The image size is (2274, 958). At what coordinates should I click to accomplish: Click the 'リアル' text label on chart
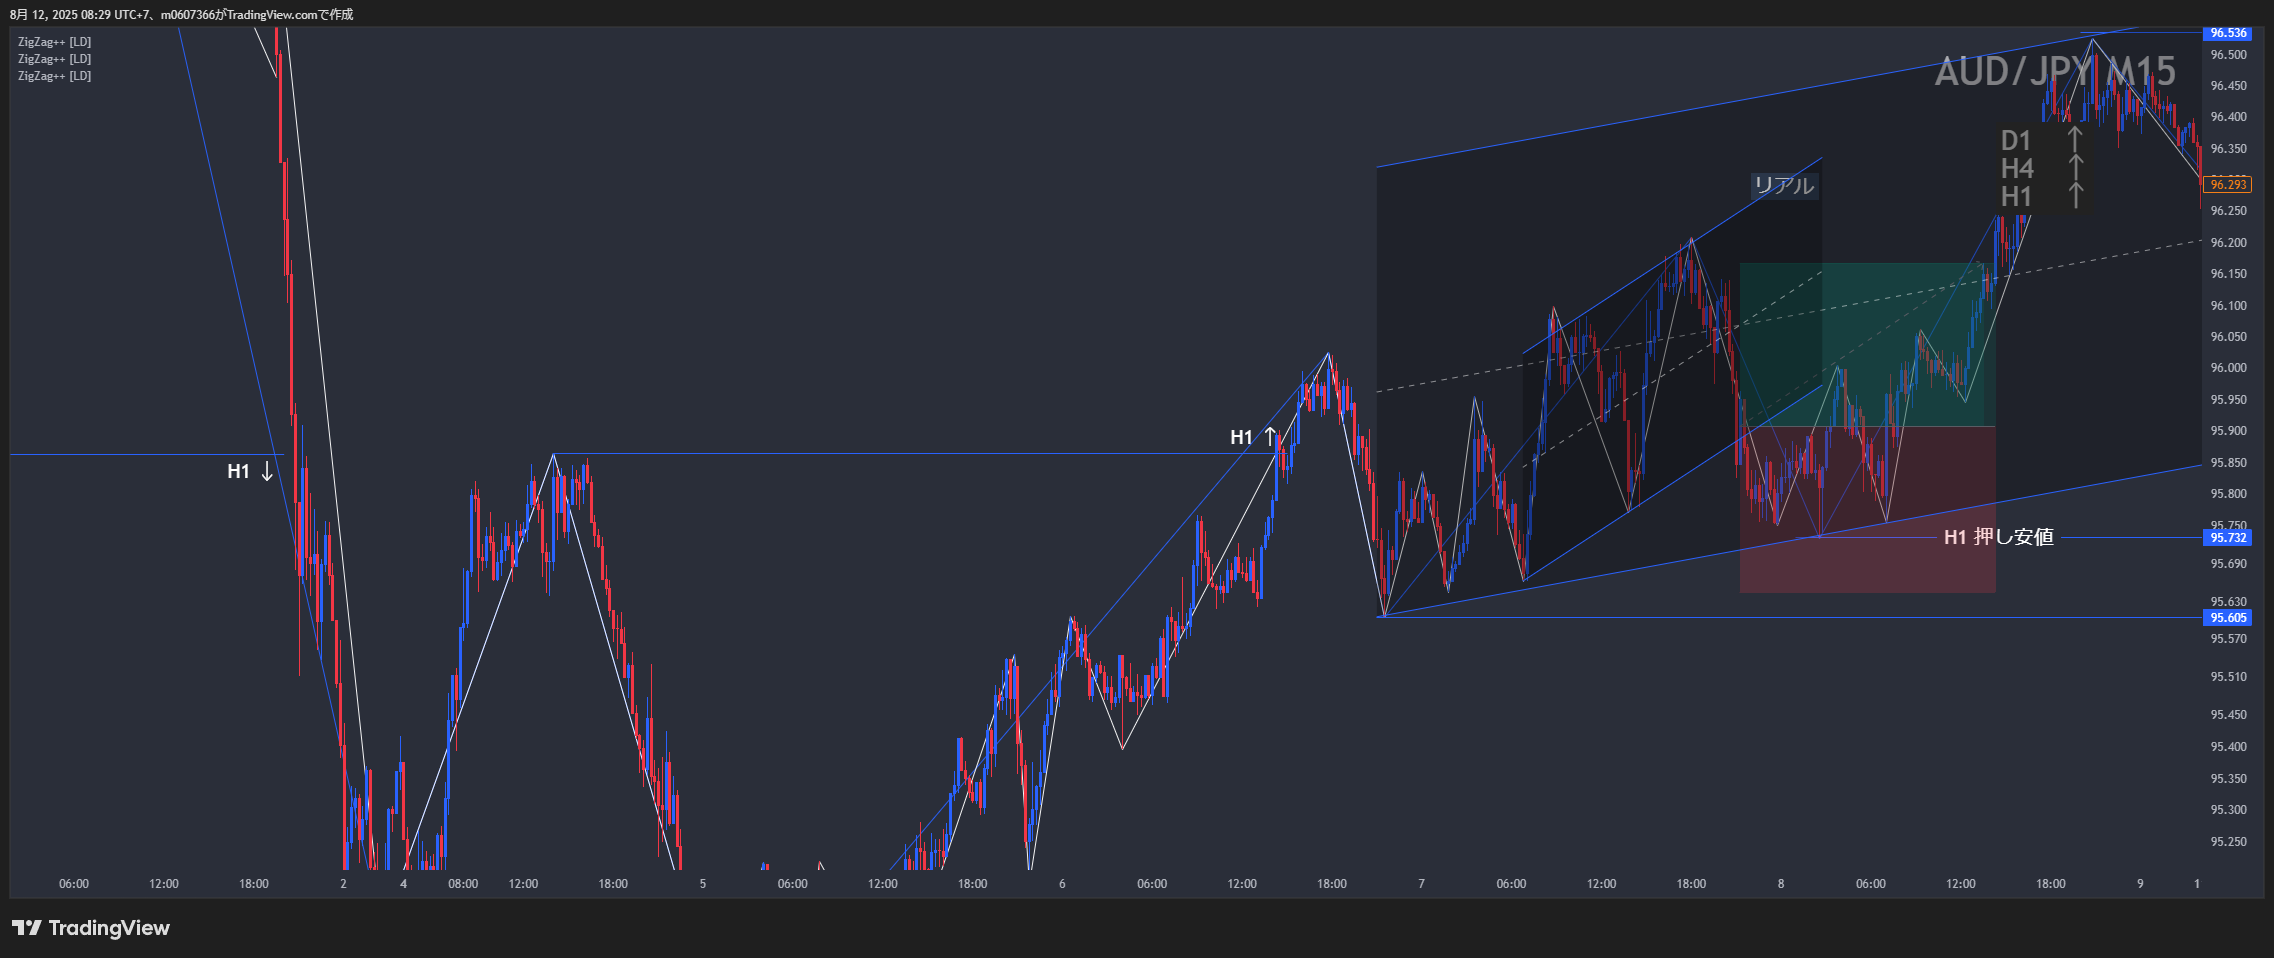(1783, 185)
